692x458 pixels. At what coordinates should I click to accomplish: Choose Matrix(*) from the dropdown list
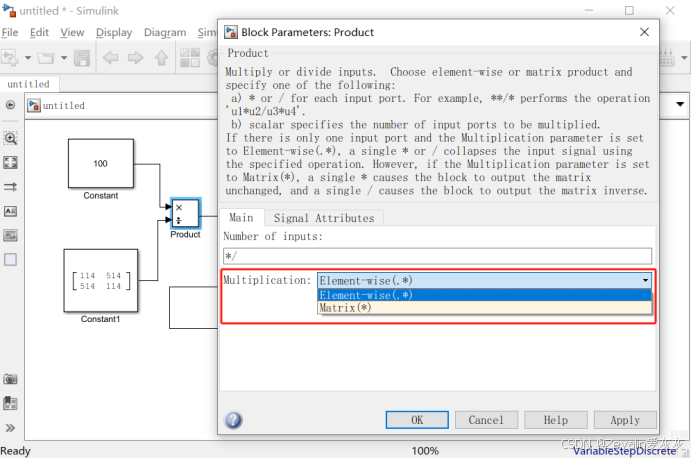(344, 309)
